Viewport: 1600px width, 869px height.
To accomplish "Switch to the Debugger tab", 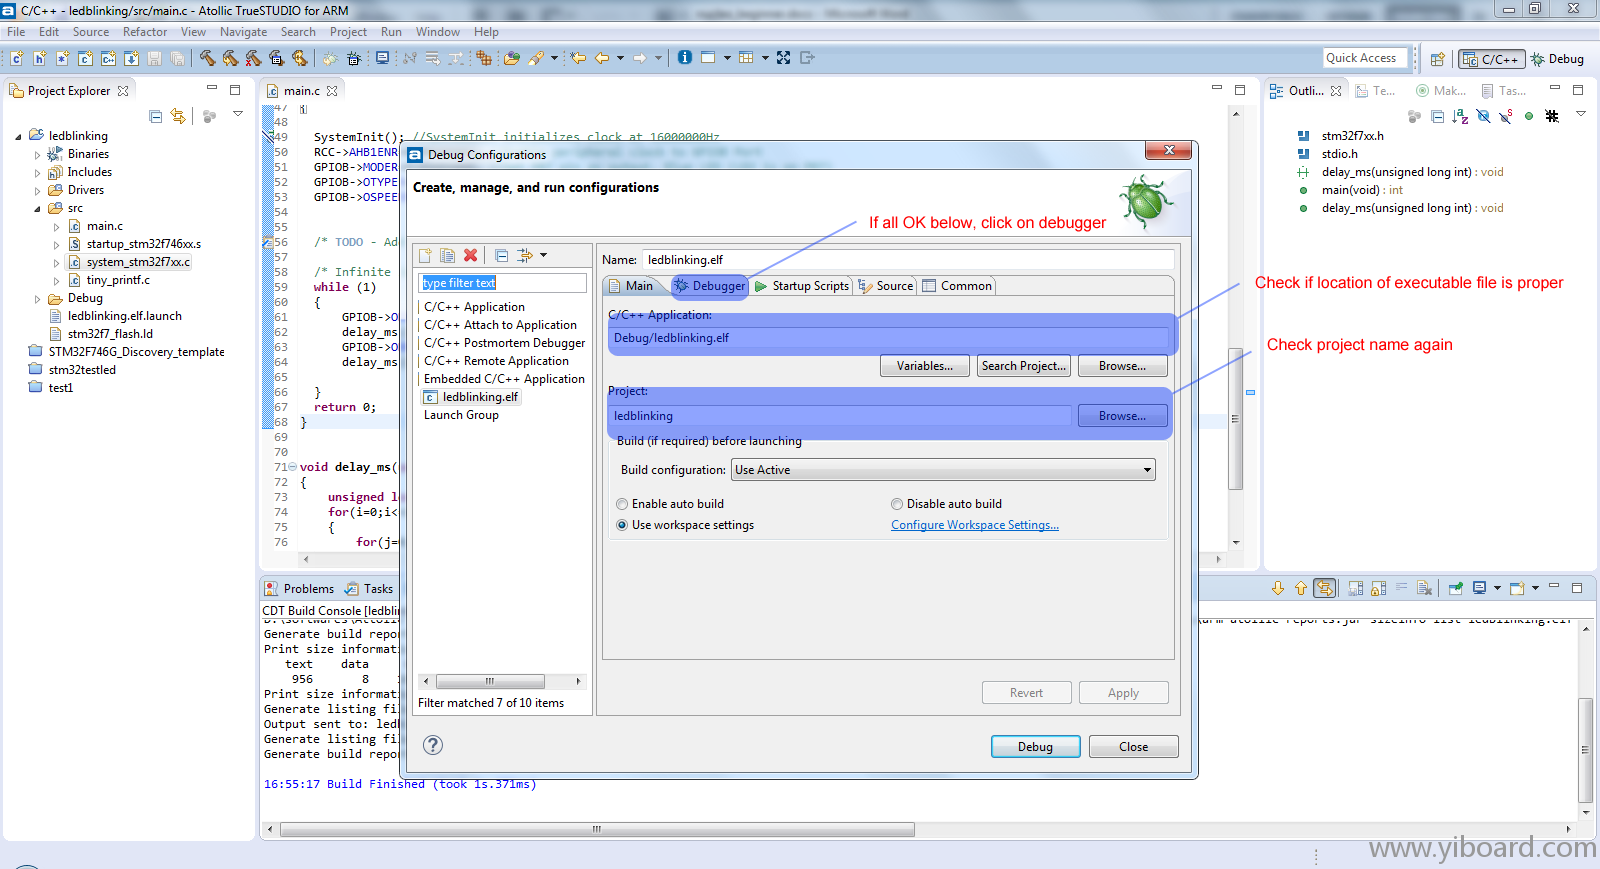I will [x=710, y=286].
